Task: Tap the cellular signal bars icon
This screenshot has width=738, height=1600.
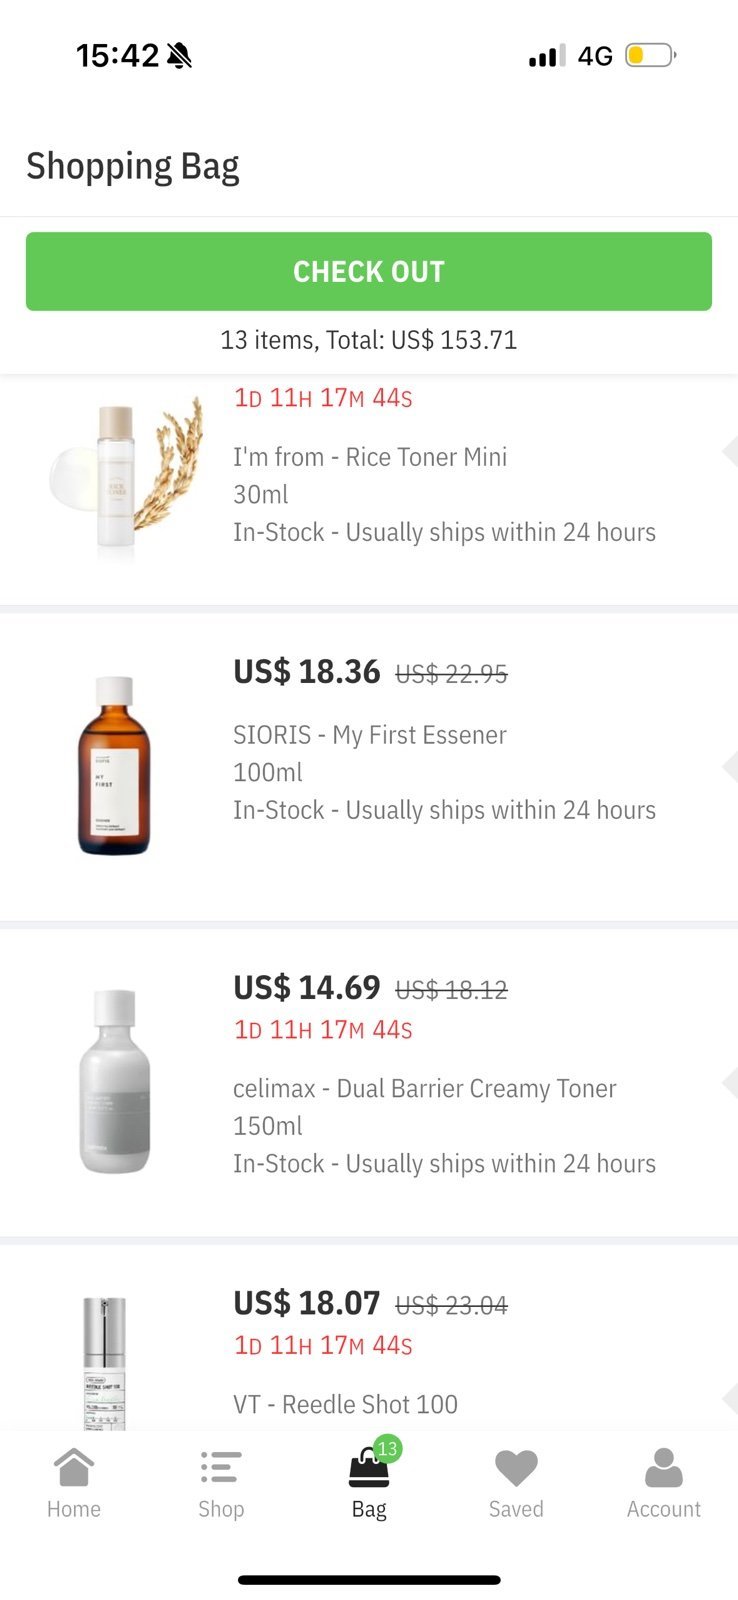Action: (x=546, y=56)
